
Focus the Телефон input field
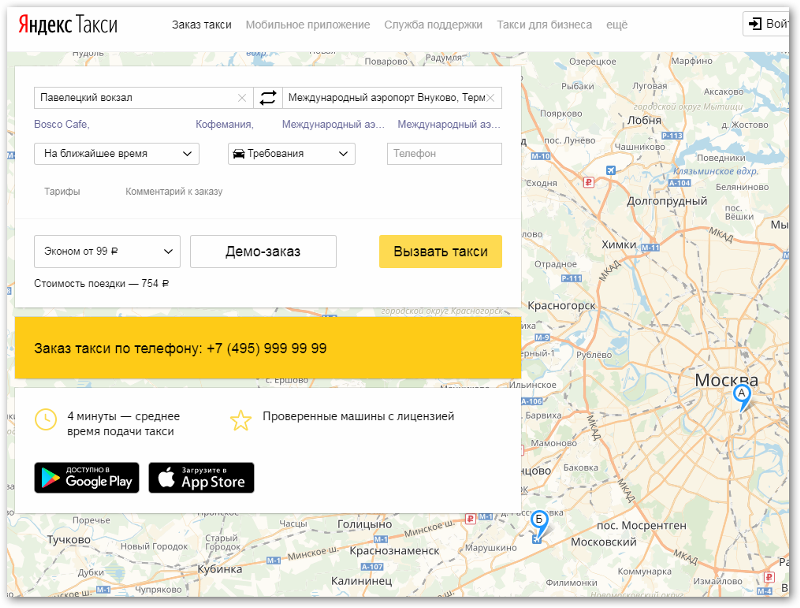[x=444, y=154]
